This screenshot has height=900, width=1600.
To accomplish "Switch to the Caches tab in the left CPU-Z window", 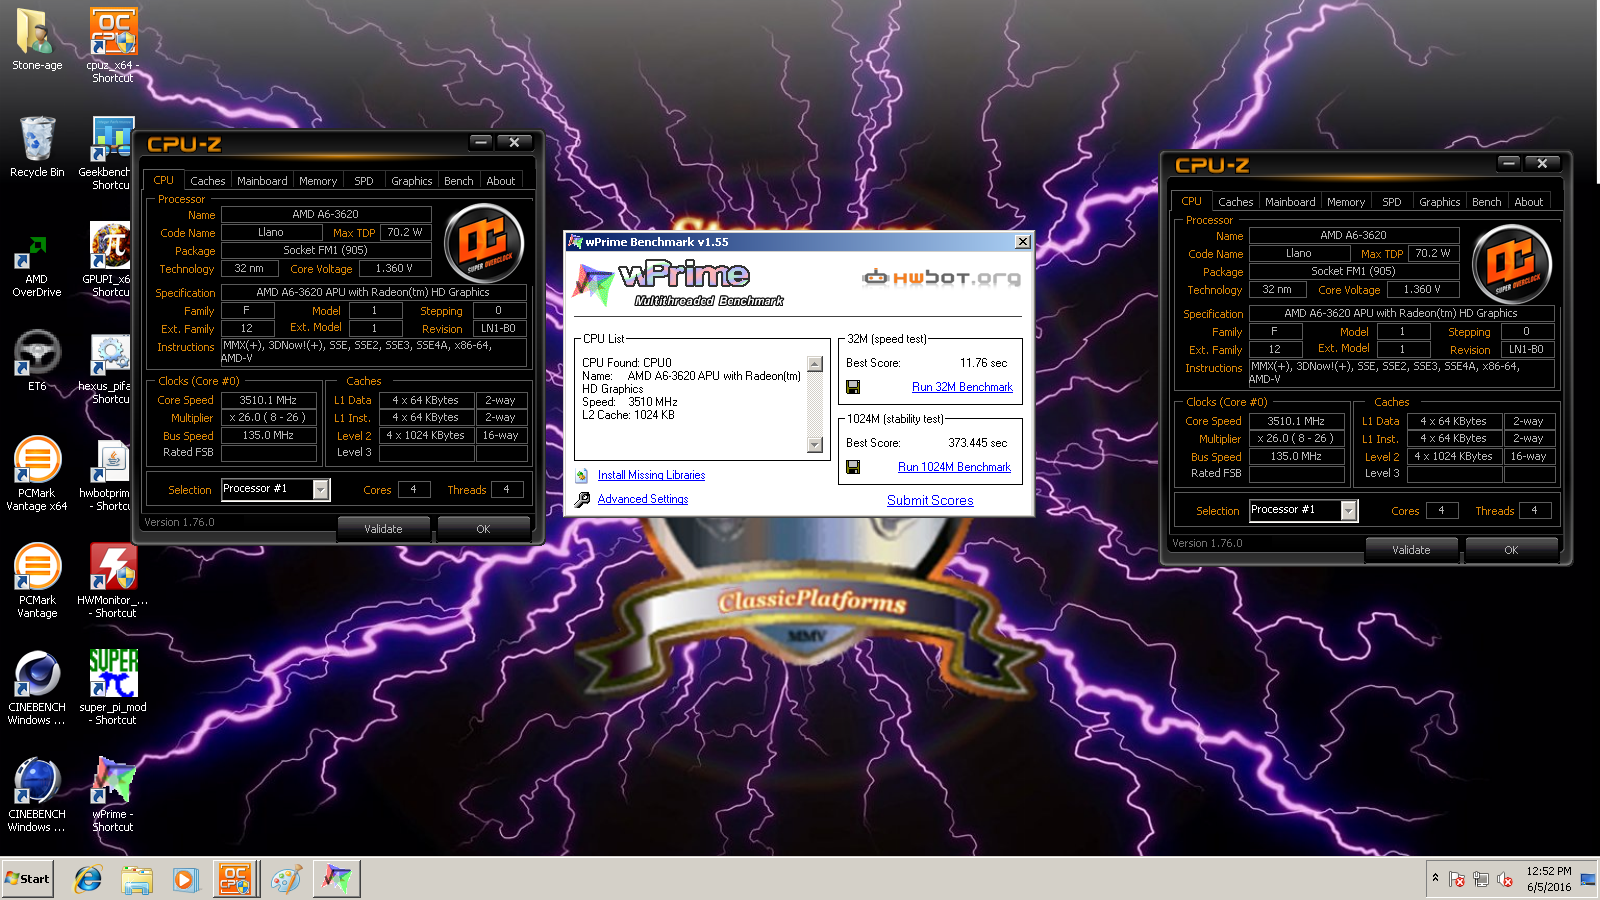I will click(x=207, y=181).
